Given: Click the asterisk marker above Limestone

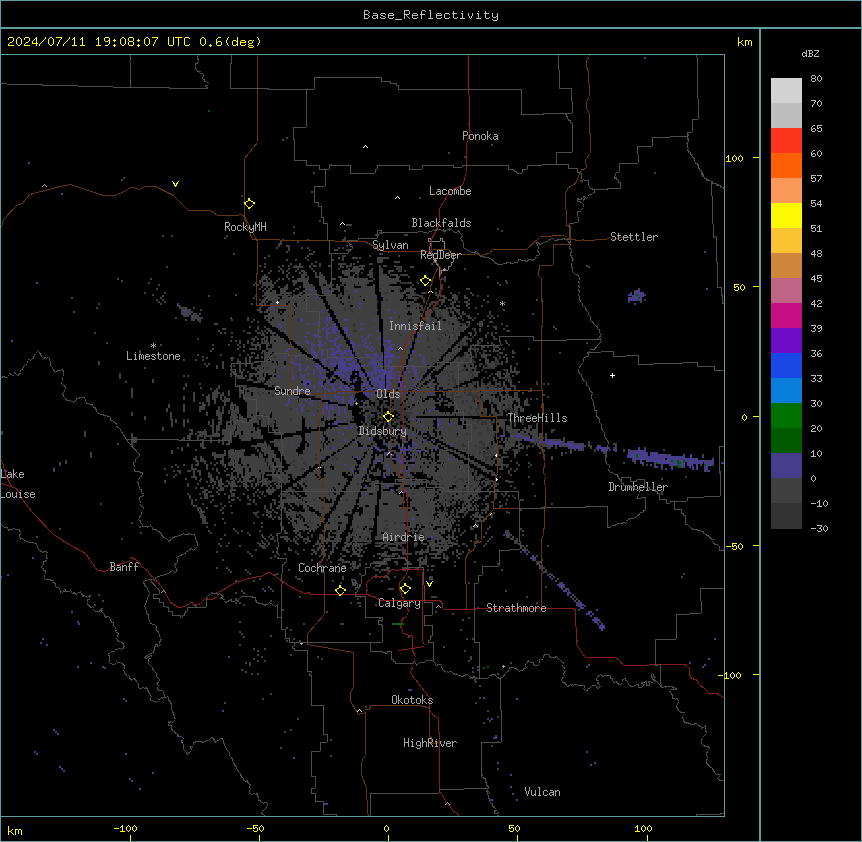Looking at the screenshot, I should 153,346.
